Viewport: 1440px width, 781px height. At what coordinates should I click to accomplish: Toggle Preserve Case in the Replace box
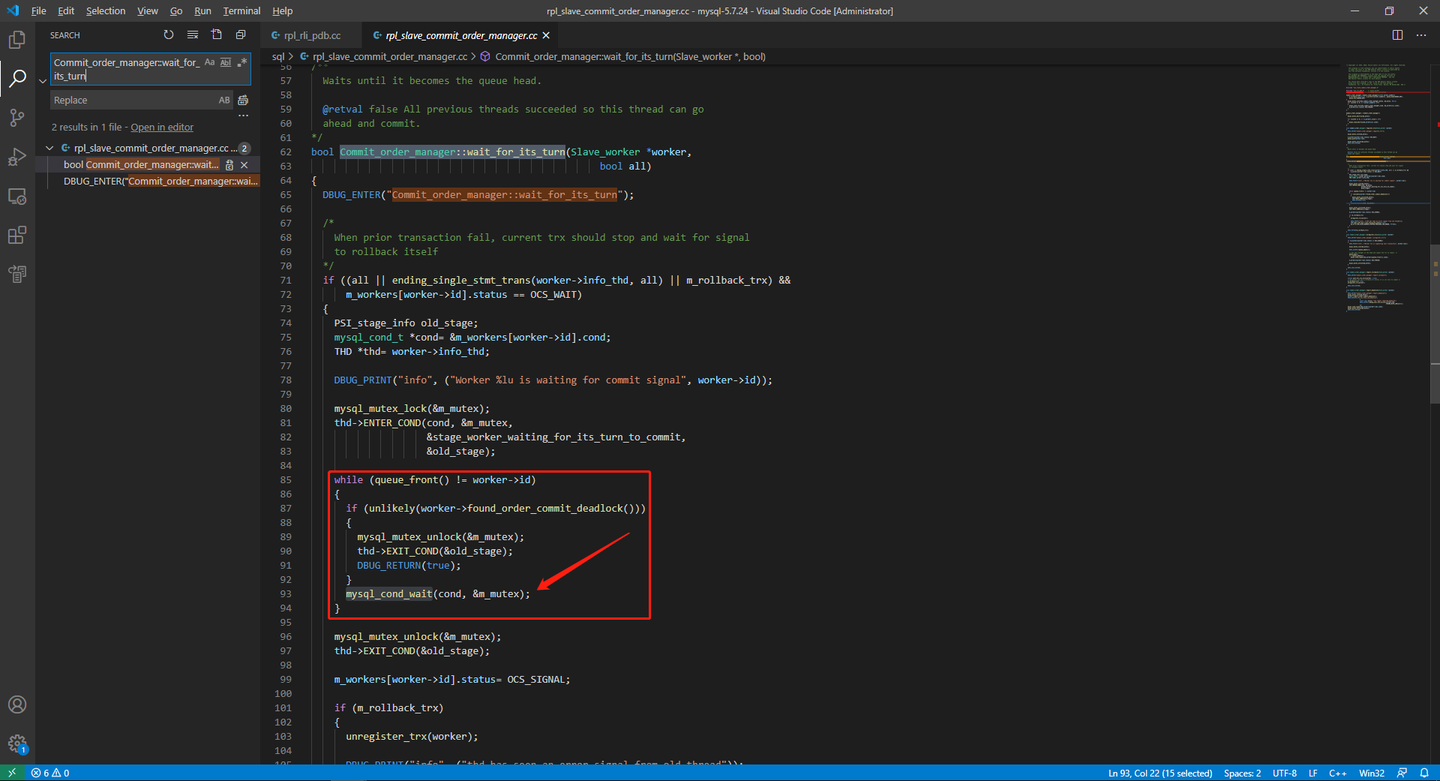[x=224, y=100]
